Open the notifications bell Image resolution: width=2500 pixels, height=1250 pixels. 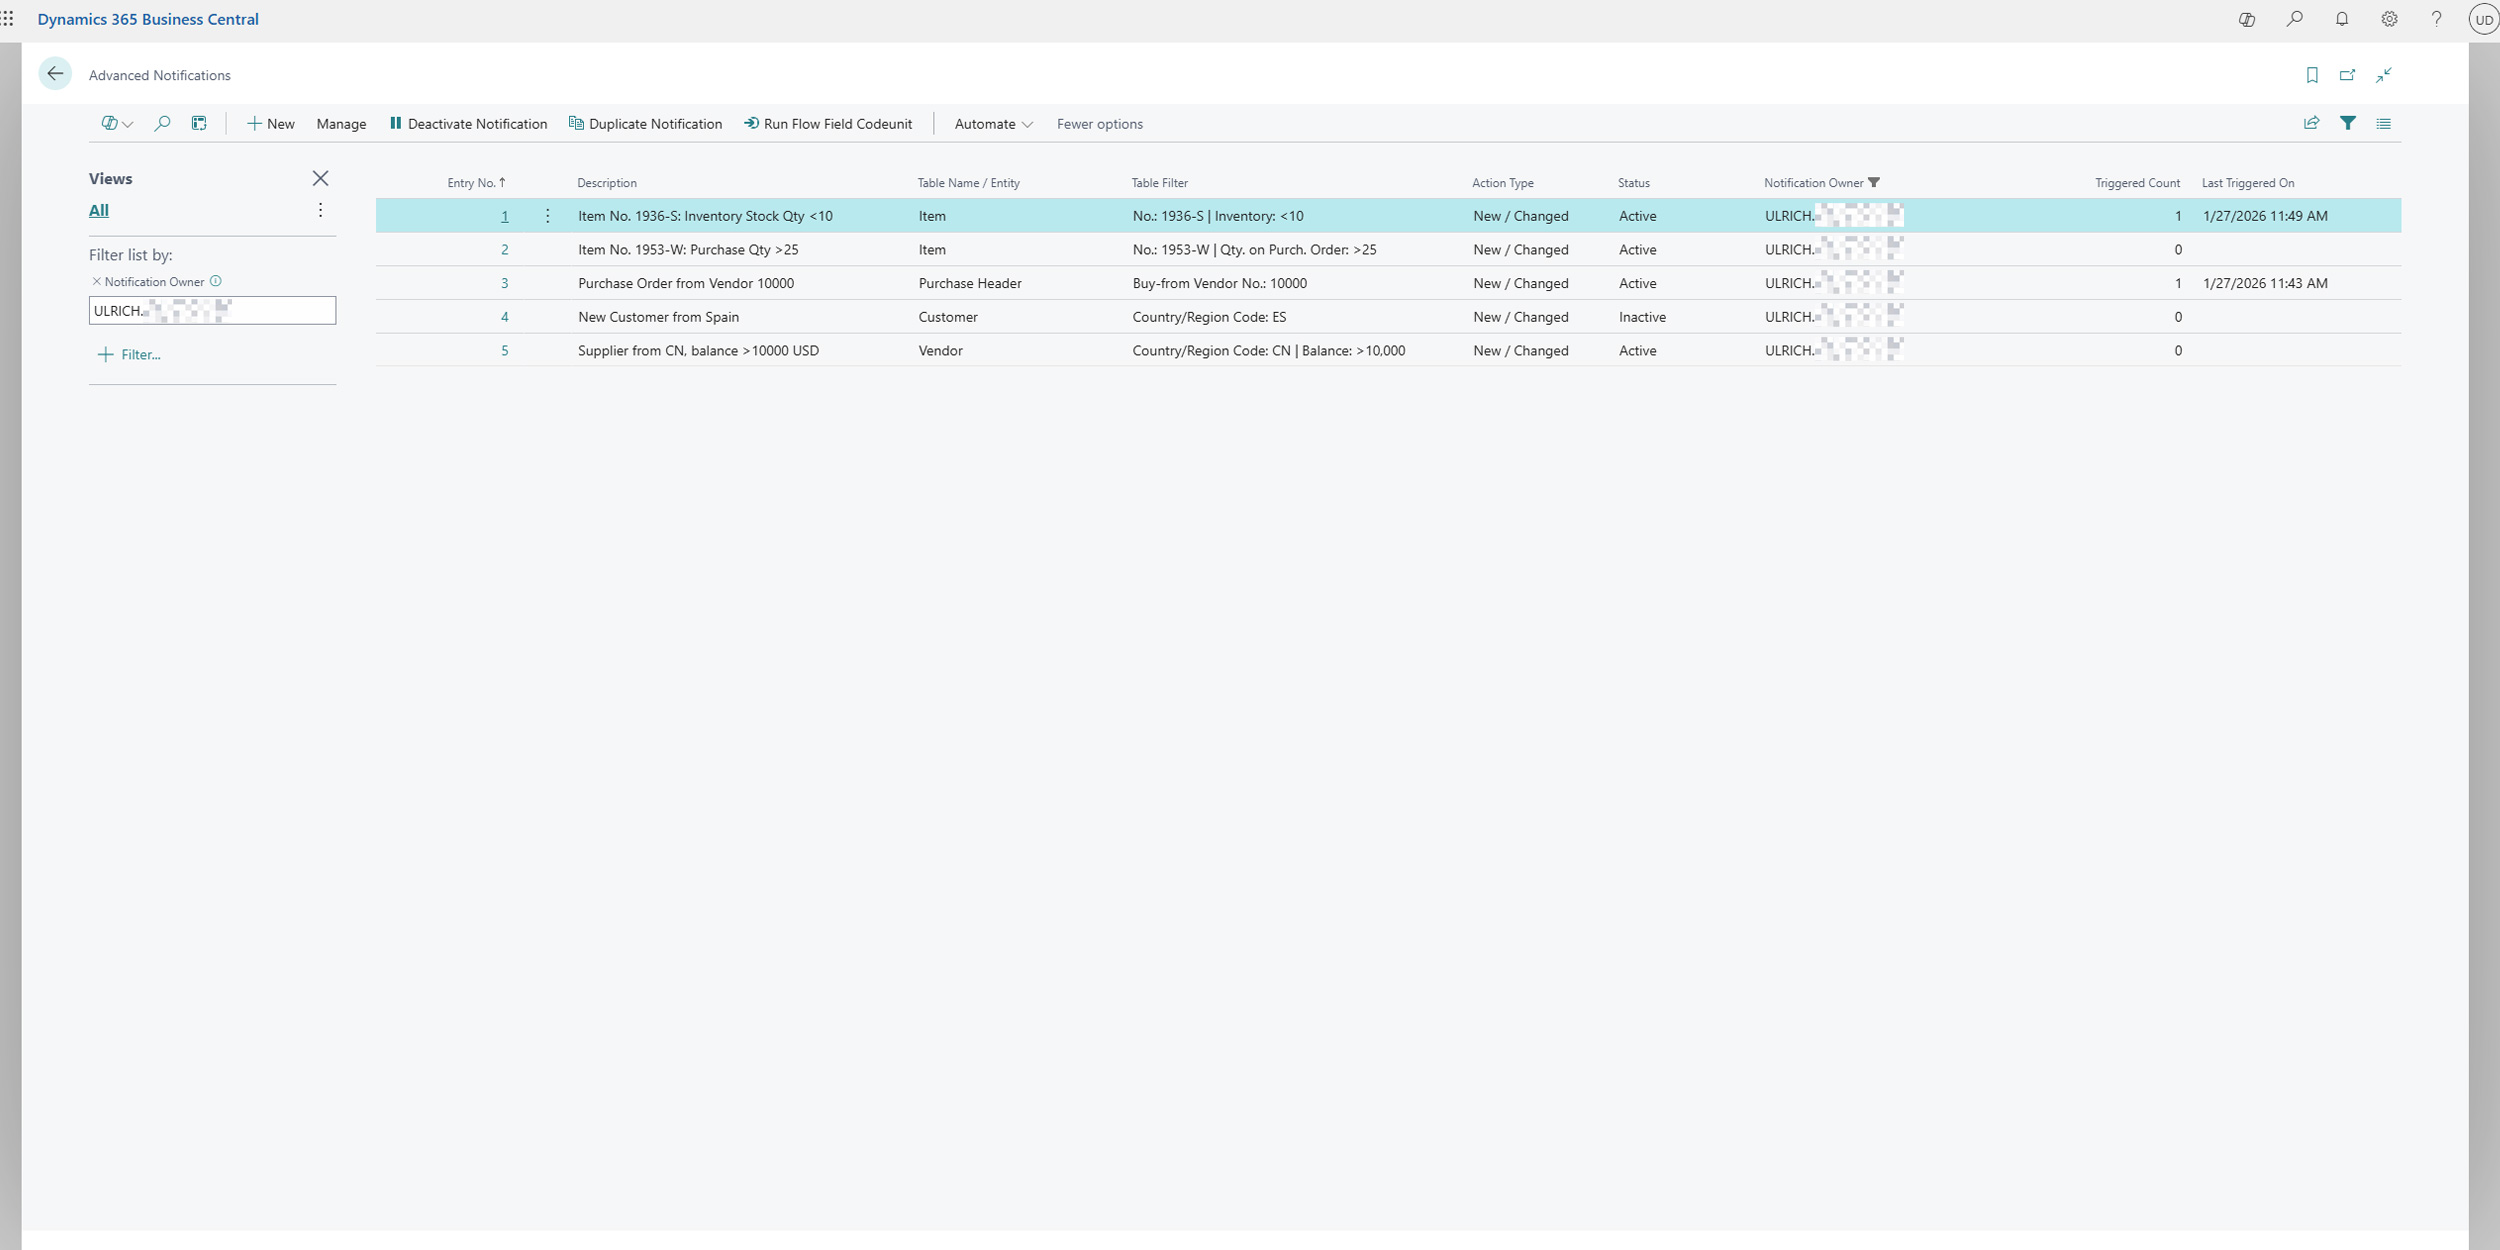click(2341, 19)
